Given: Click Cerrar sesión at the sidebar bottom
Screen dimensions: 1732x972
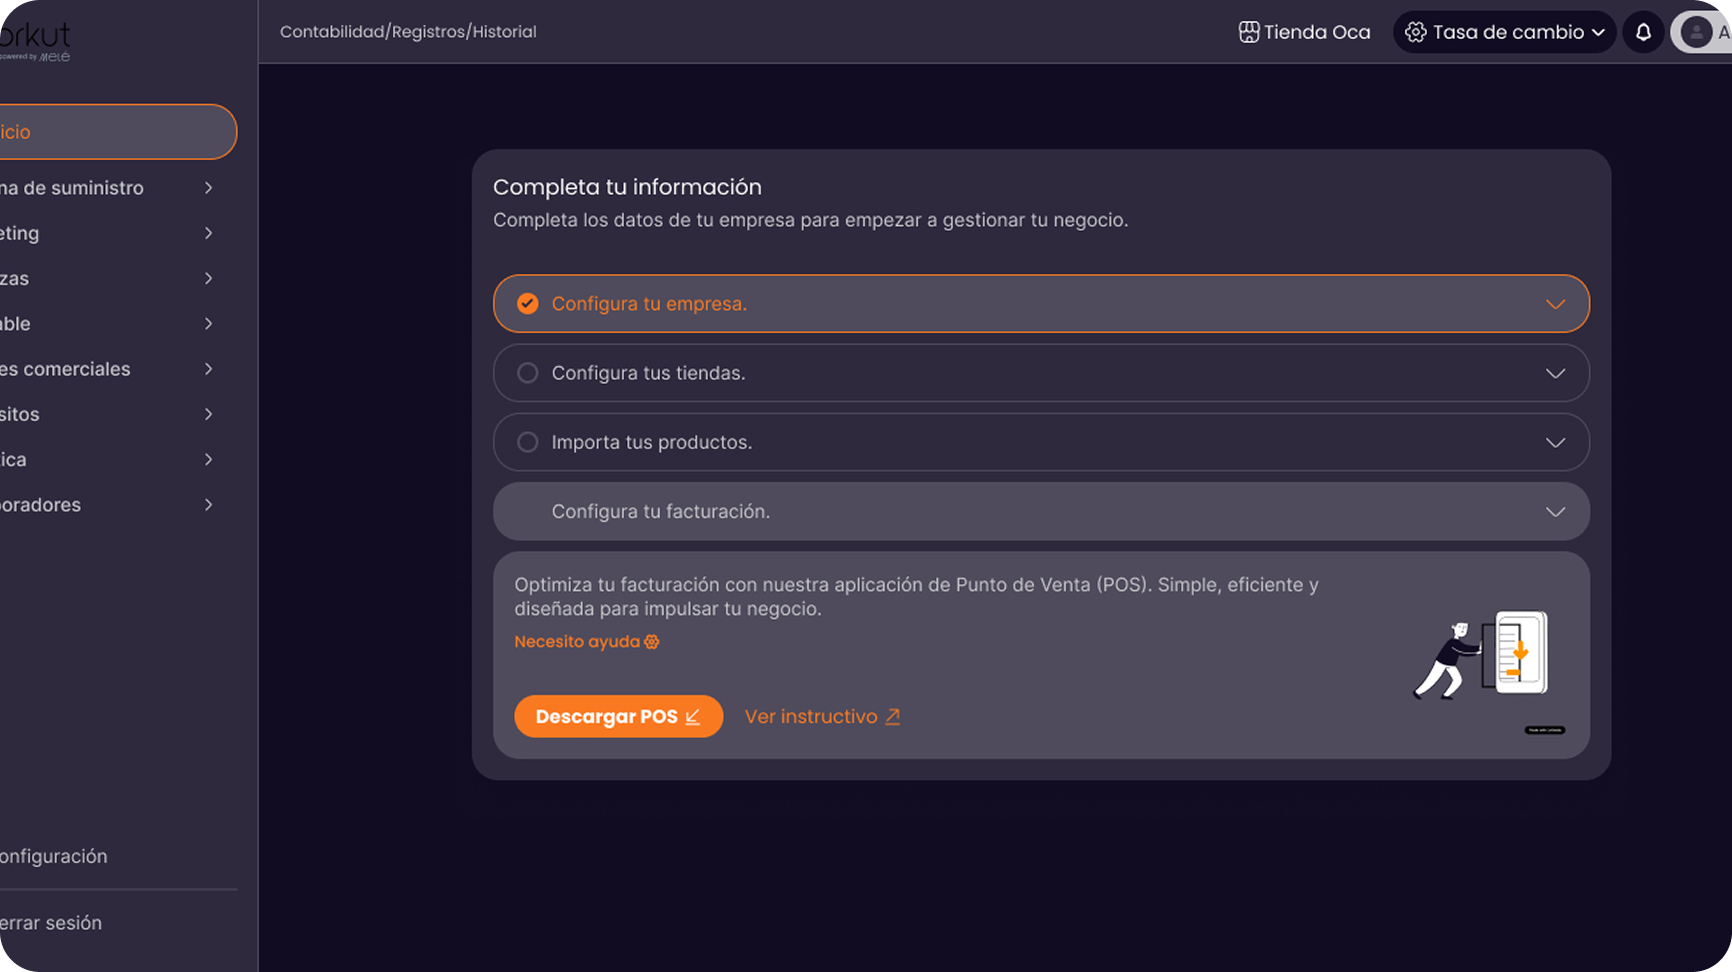Looking at the screenshot, I should pyautogui.click(x=51, y=922).
